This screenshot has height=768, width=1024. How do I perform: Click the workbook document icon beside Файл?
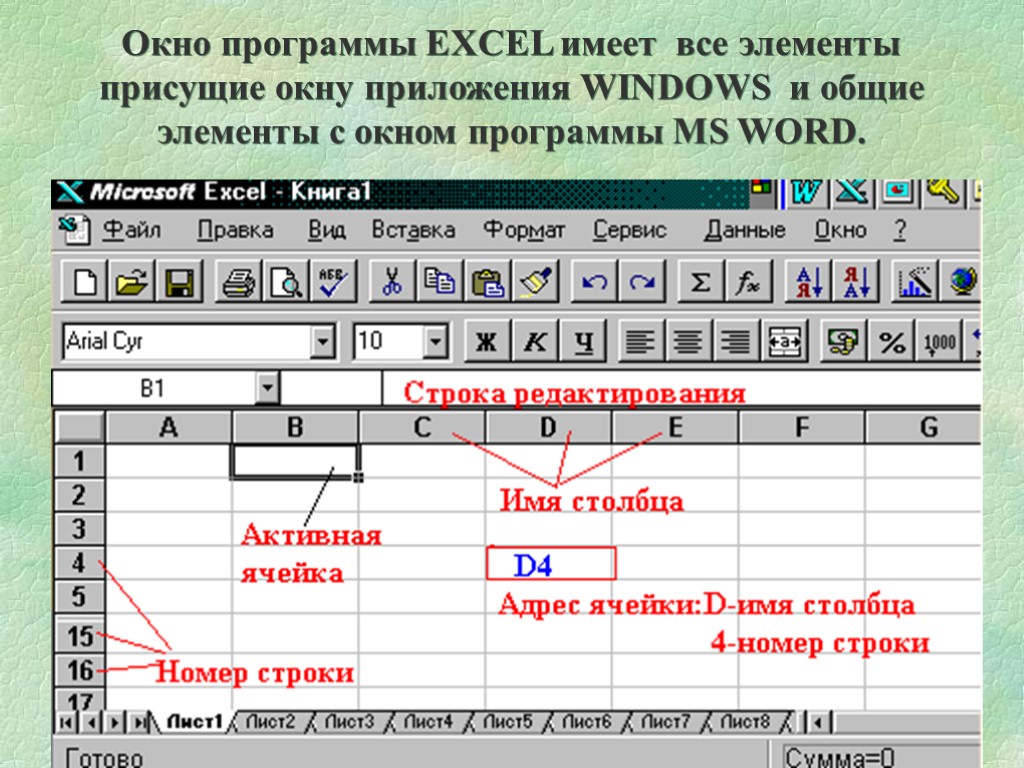74,229
